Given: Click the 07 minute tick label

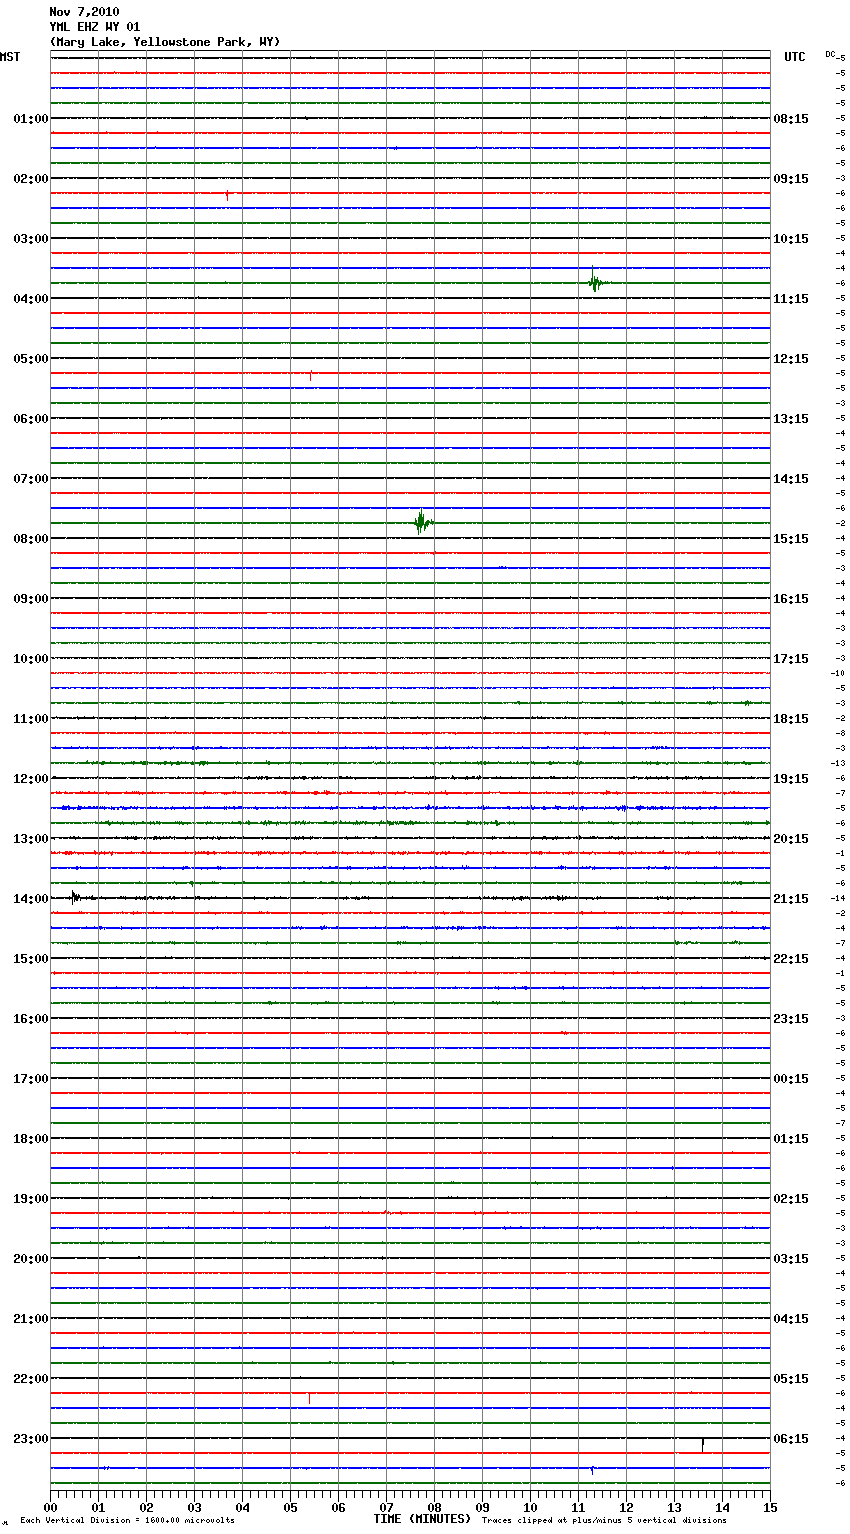Looking at the screenshot, I should point(386,1507).
